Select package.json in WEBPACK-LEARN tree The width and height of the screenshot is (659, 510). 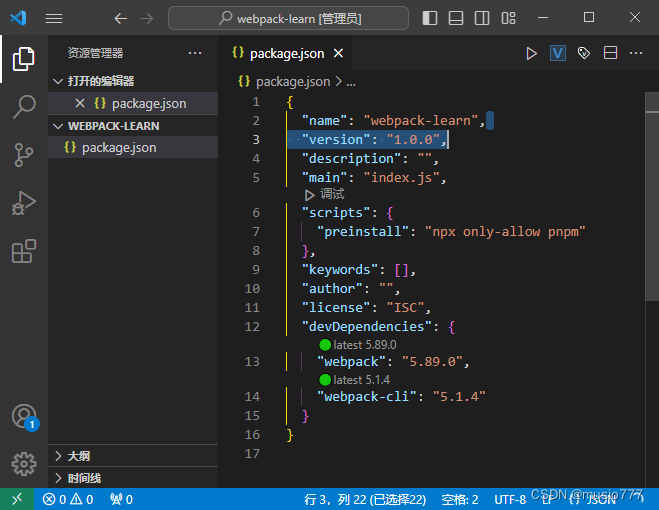pos(133,148)
